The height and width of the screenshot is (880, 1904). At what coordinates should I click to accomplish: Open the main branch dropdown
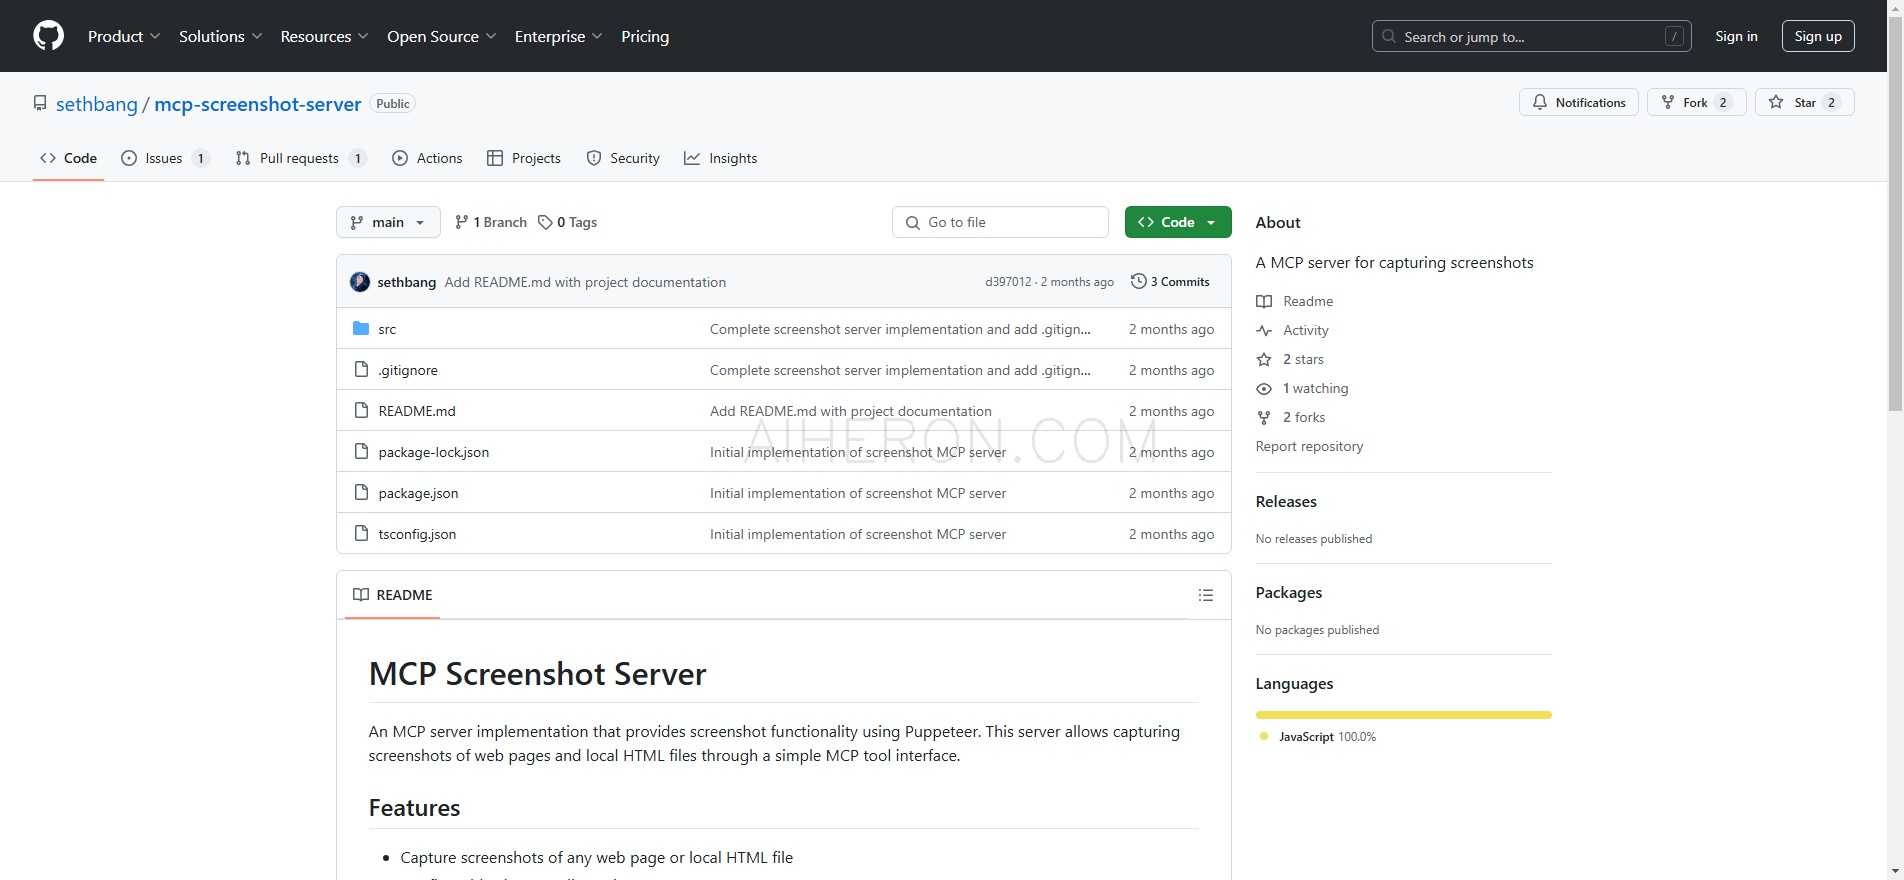(x=388, y=222)
